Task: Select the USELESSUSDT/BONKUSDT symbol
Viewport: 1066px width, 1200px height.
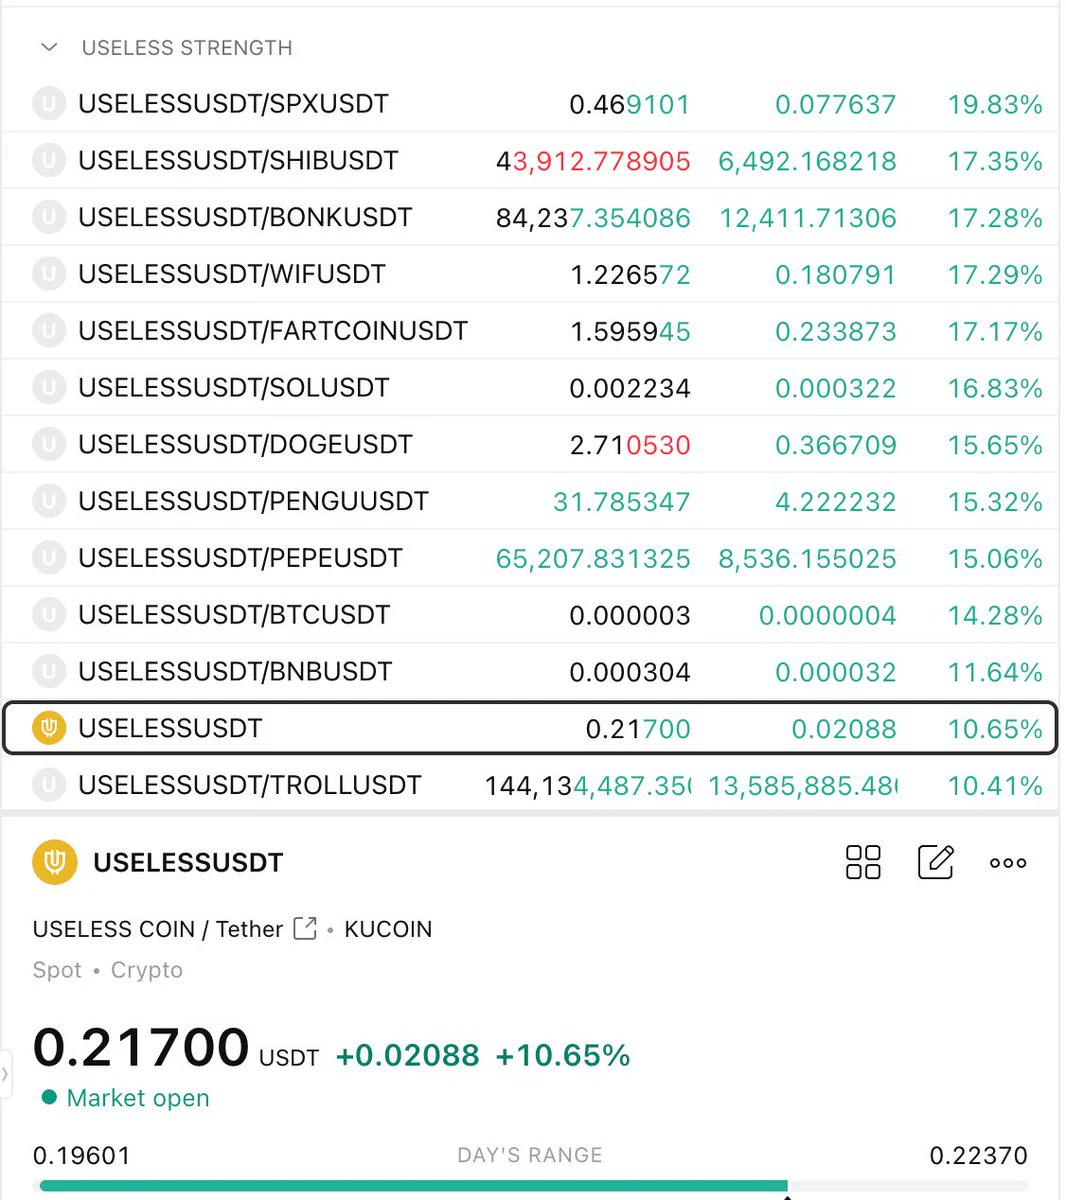Action: tap(245, 217)
